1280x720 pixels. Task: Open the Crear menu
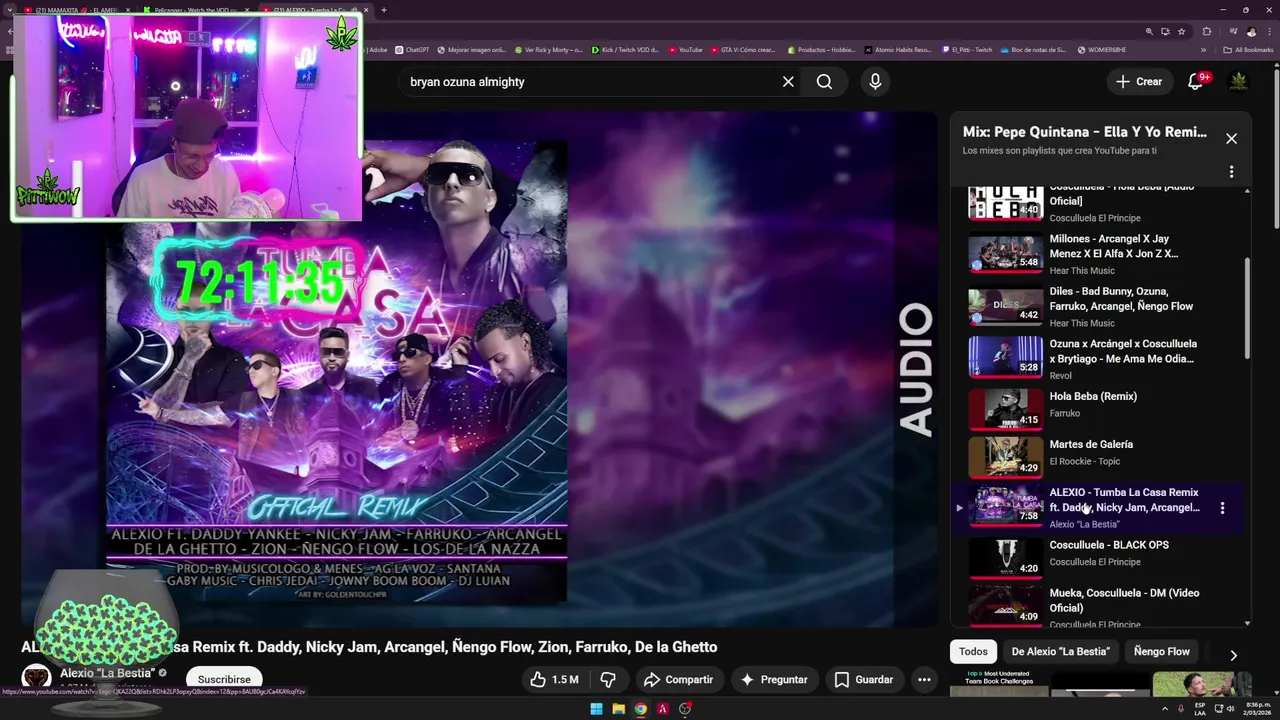coord(1139,82)
